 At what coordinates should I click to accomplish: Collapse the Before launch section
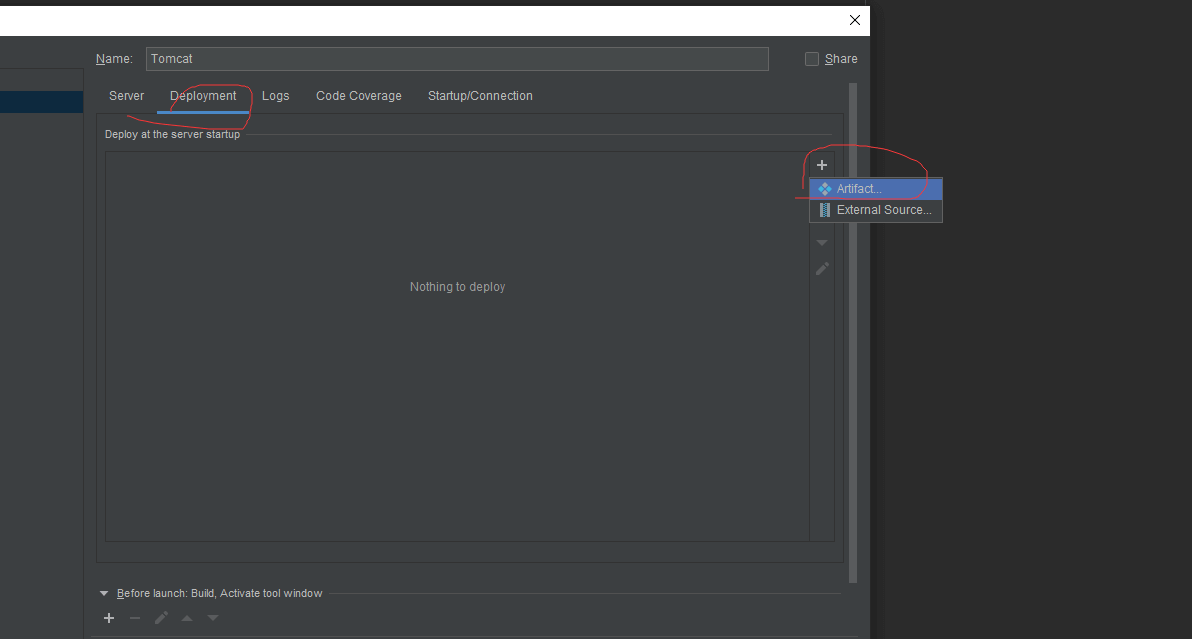[104, 594]
